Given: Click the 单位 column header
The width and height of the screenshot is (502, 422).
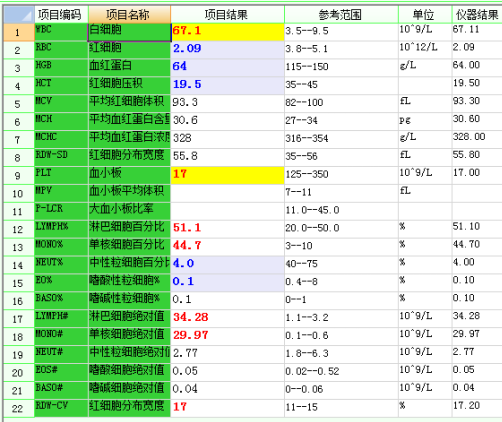Looking at the screenshot, I should [425, 15].
